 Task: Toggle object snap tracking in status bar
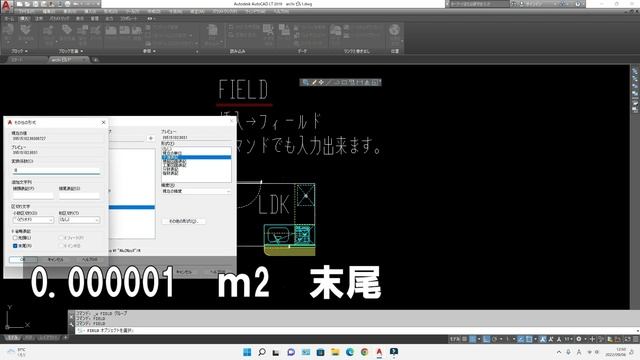(521, 339)
